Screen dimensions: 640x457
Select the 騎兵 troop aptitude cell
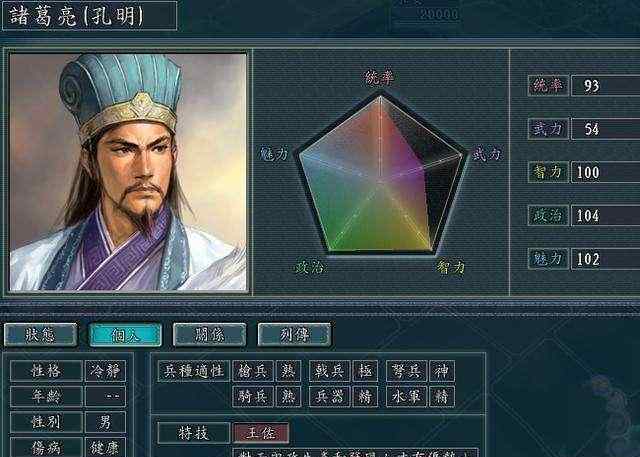tap(253, 397)
